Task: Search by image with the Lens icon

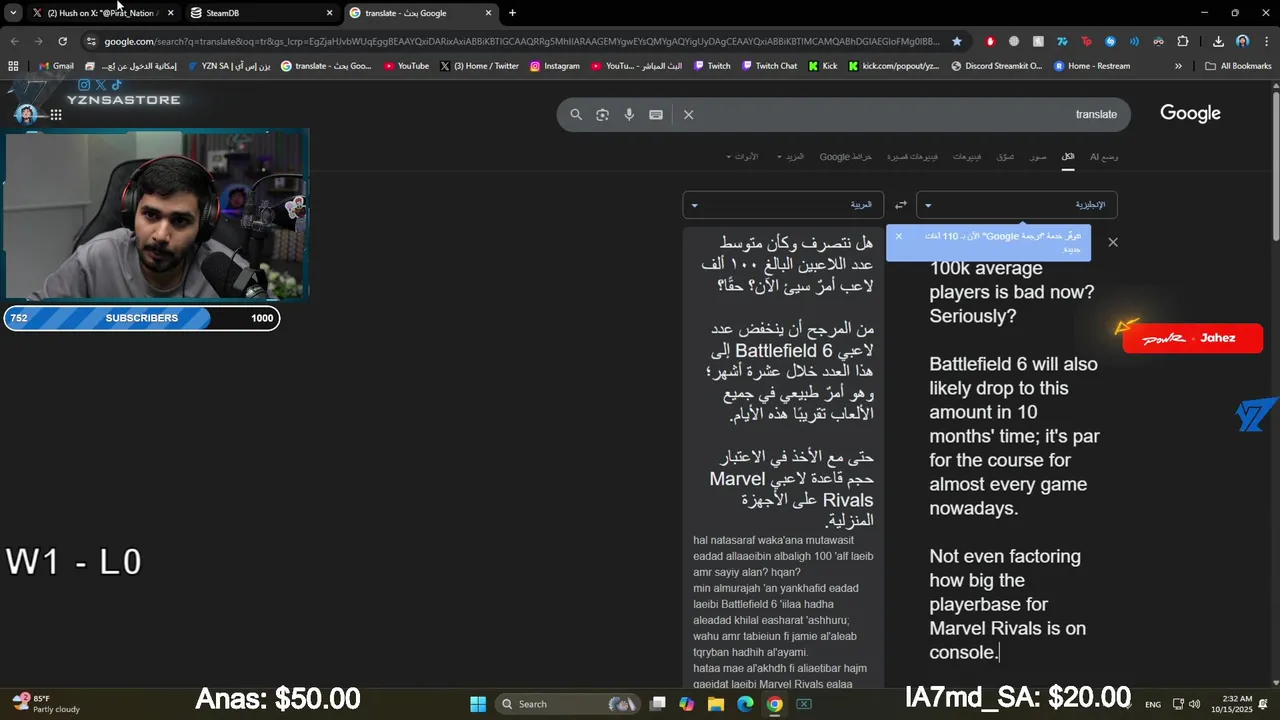Action: tap(602, 114)
